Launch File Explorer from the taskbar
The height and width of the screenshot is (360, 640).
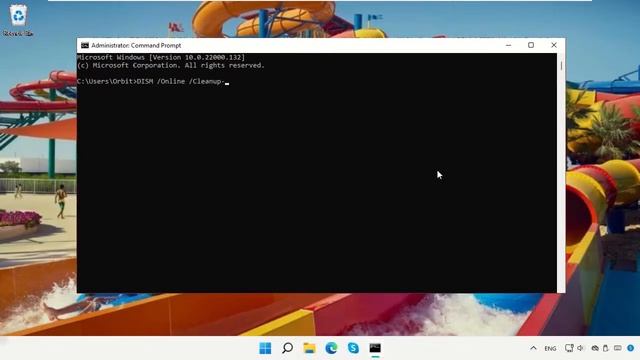point(309,348)
